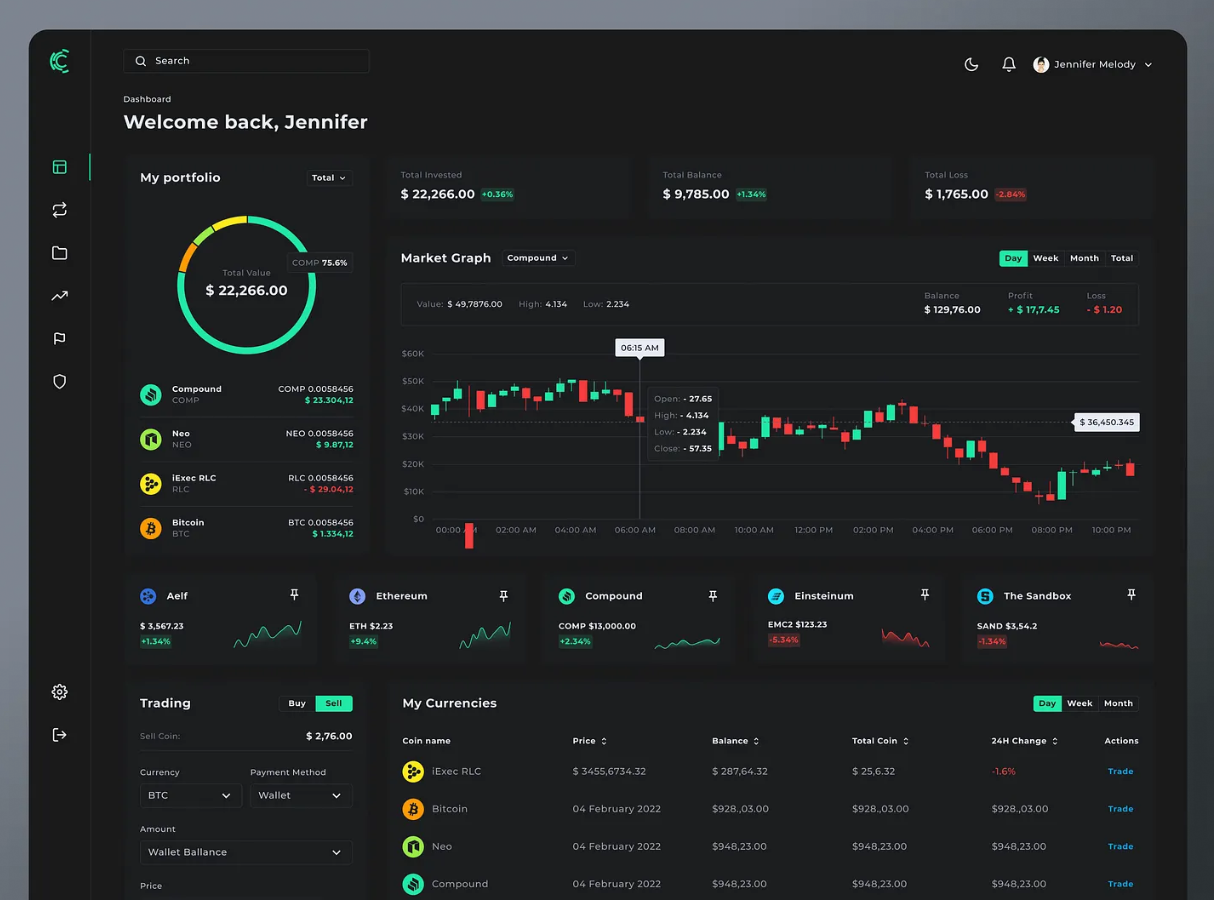Viewport: 1214px width, 902px height.
Task: Select the Buy option in Trading
Action: click(x=296, y=703)
